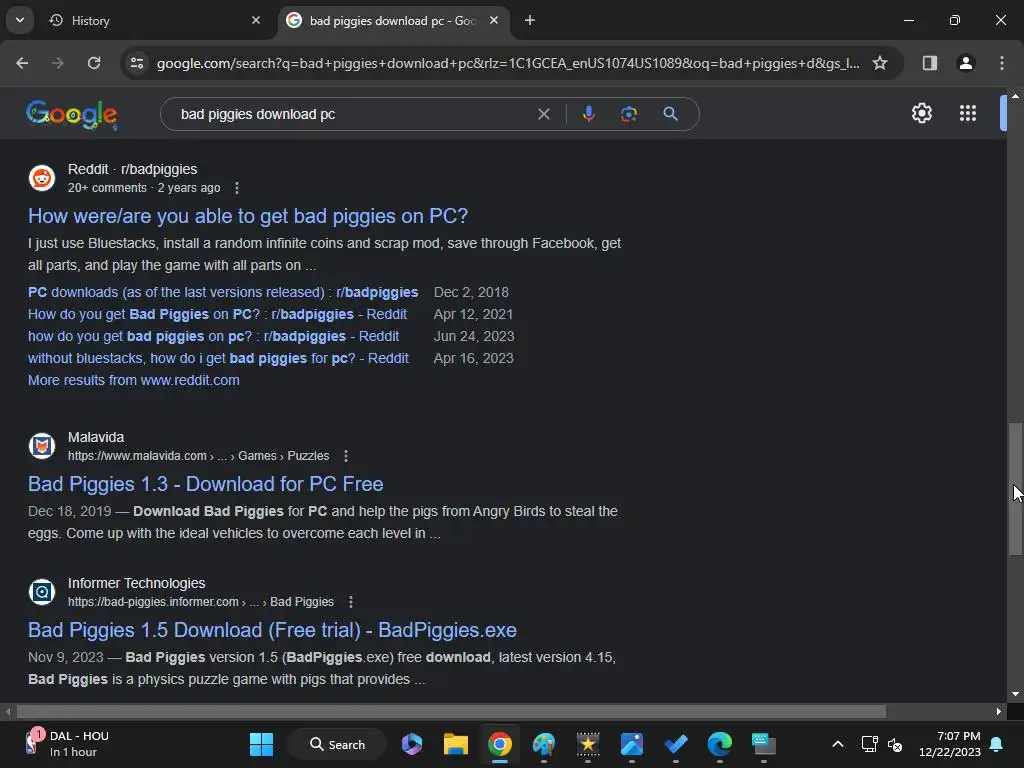Open tab search dropdown arrow
The width and height of the screenshot is (1024, 768).
pyautogui.click(x=20, y=20)
